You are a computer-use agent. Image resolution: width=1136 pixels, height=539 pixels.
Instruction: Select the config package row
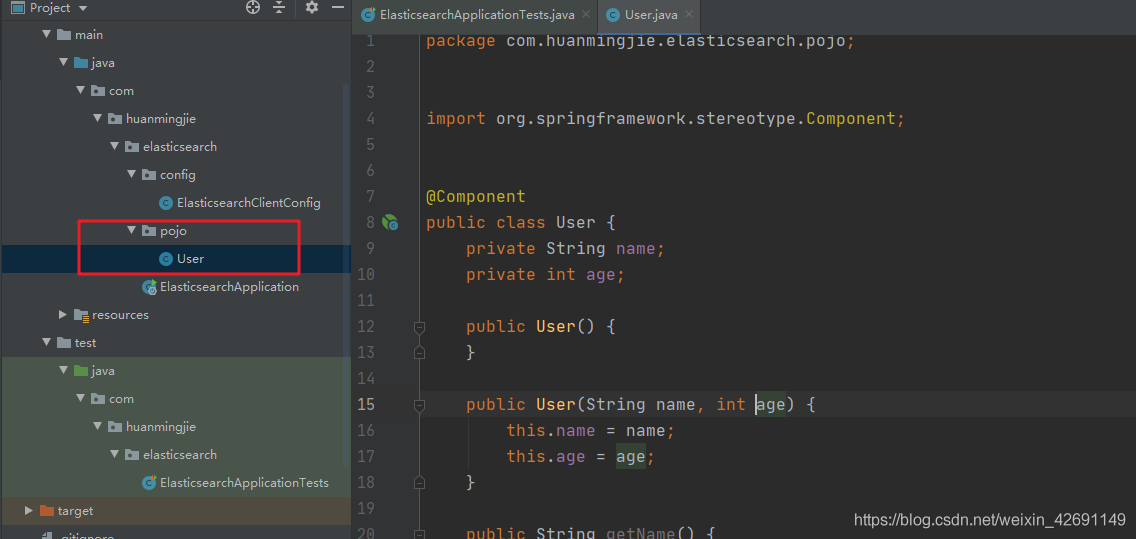(175, 175)
